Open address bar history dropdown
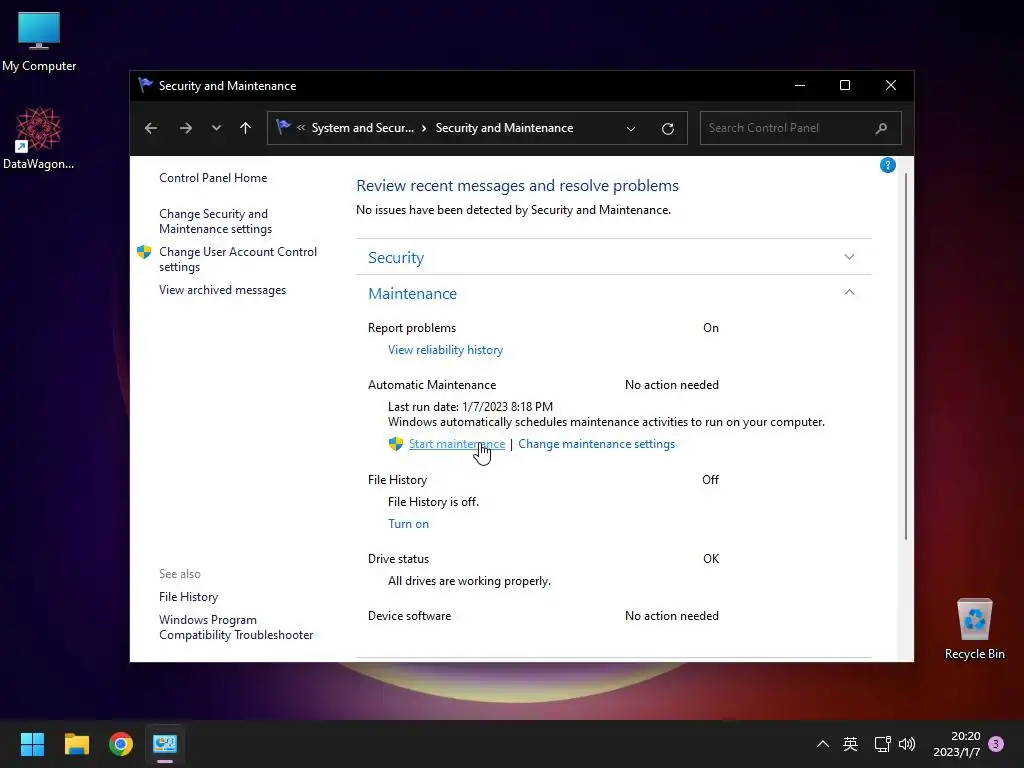1024x768 pixels. tap(631, 129)
